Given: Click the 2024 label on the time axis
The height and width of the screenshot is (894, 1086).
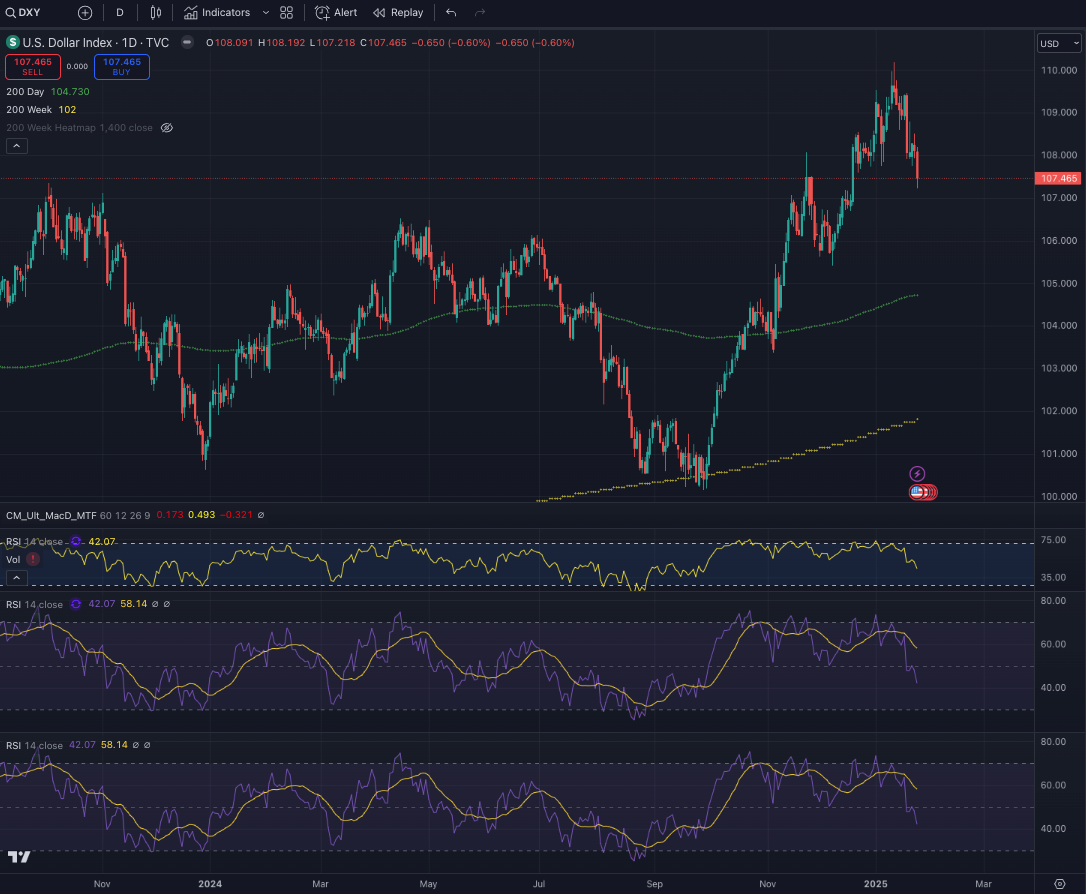Looking at the screenshot, I should [210, 884].
